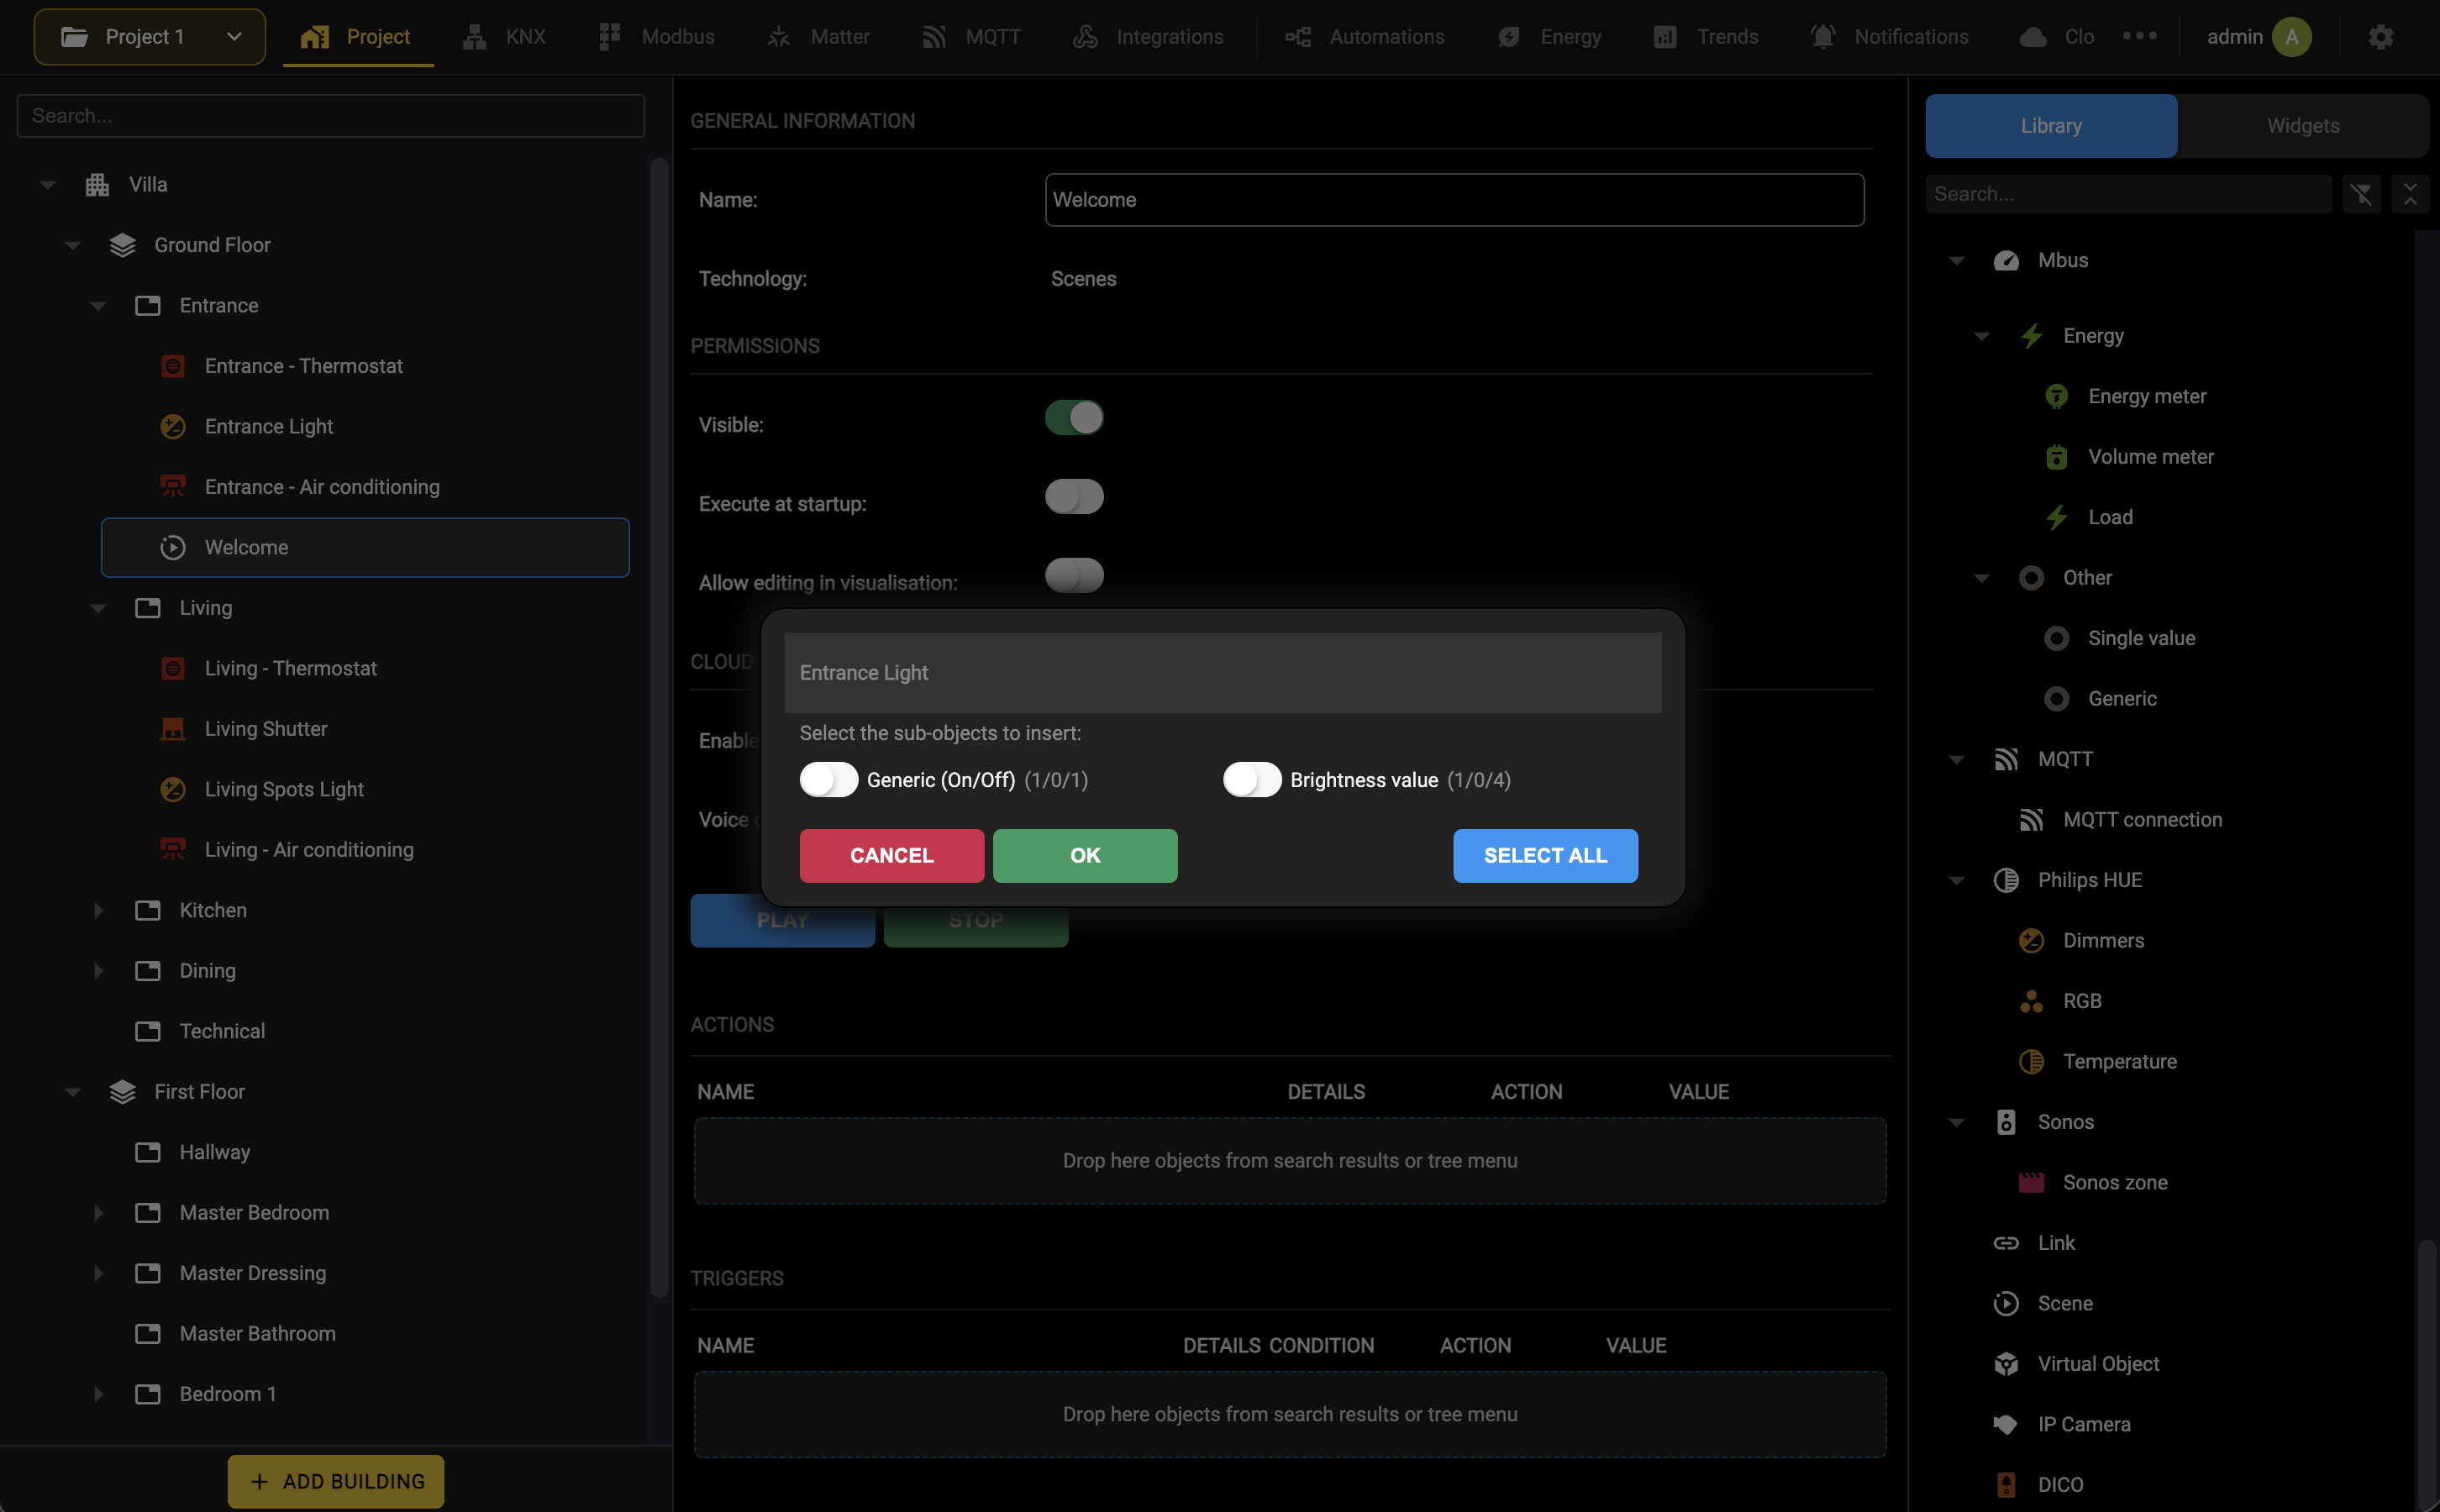Screen dimensions: 2440x1512
Task: Toggle Allow editing in visualisation switch
Action: pyautogui.click(x=1074, y=576)
